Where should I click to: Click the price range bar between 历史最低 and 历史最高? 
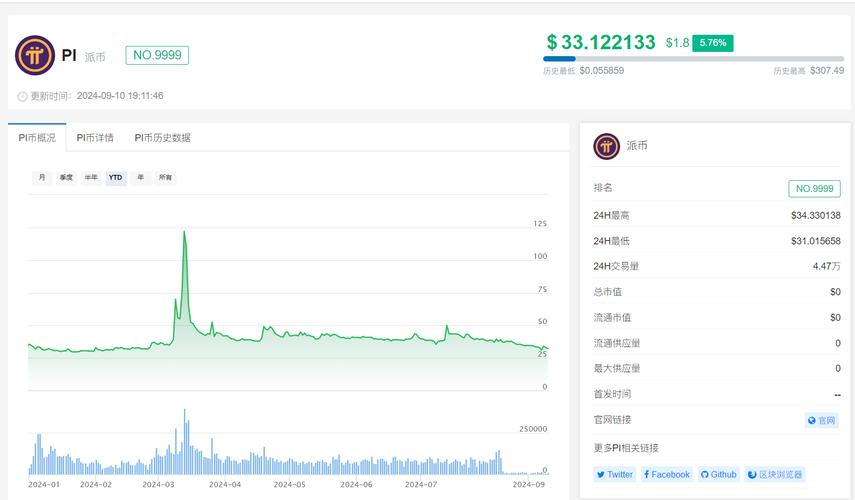point(693,59)
